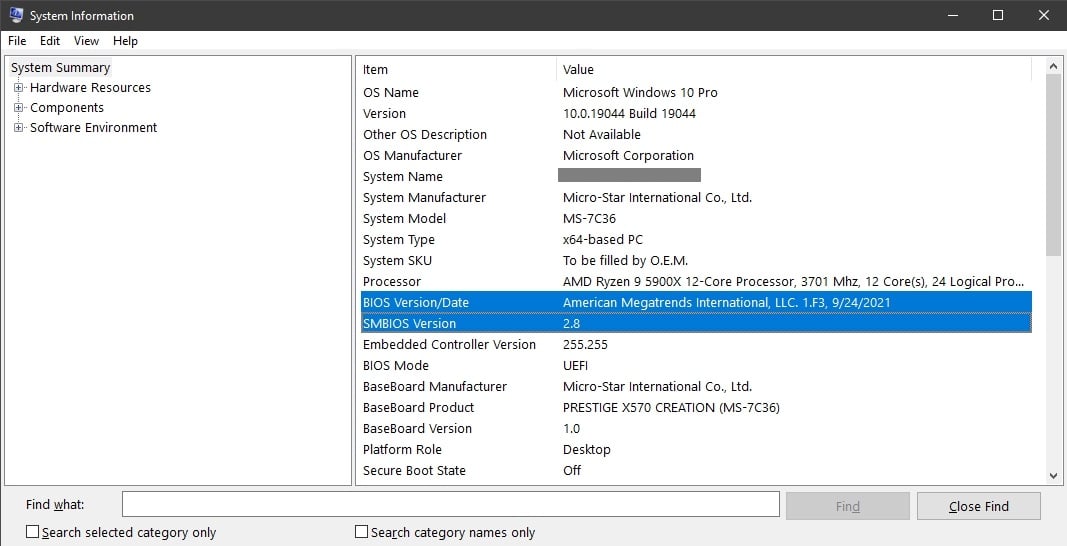Close the System Information window

click(1044, 15)
